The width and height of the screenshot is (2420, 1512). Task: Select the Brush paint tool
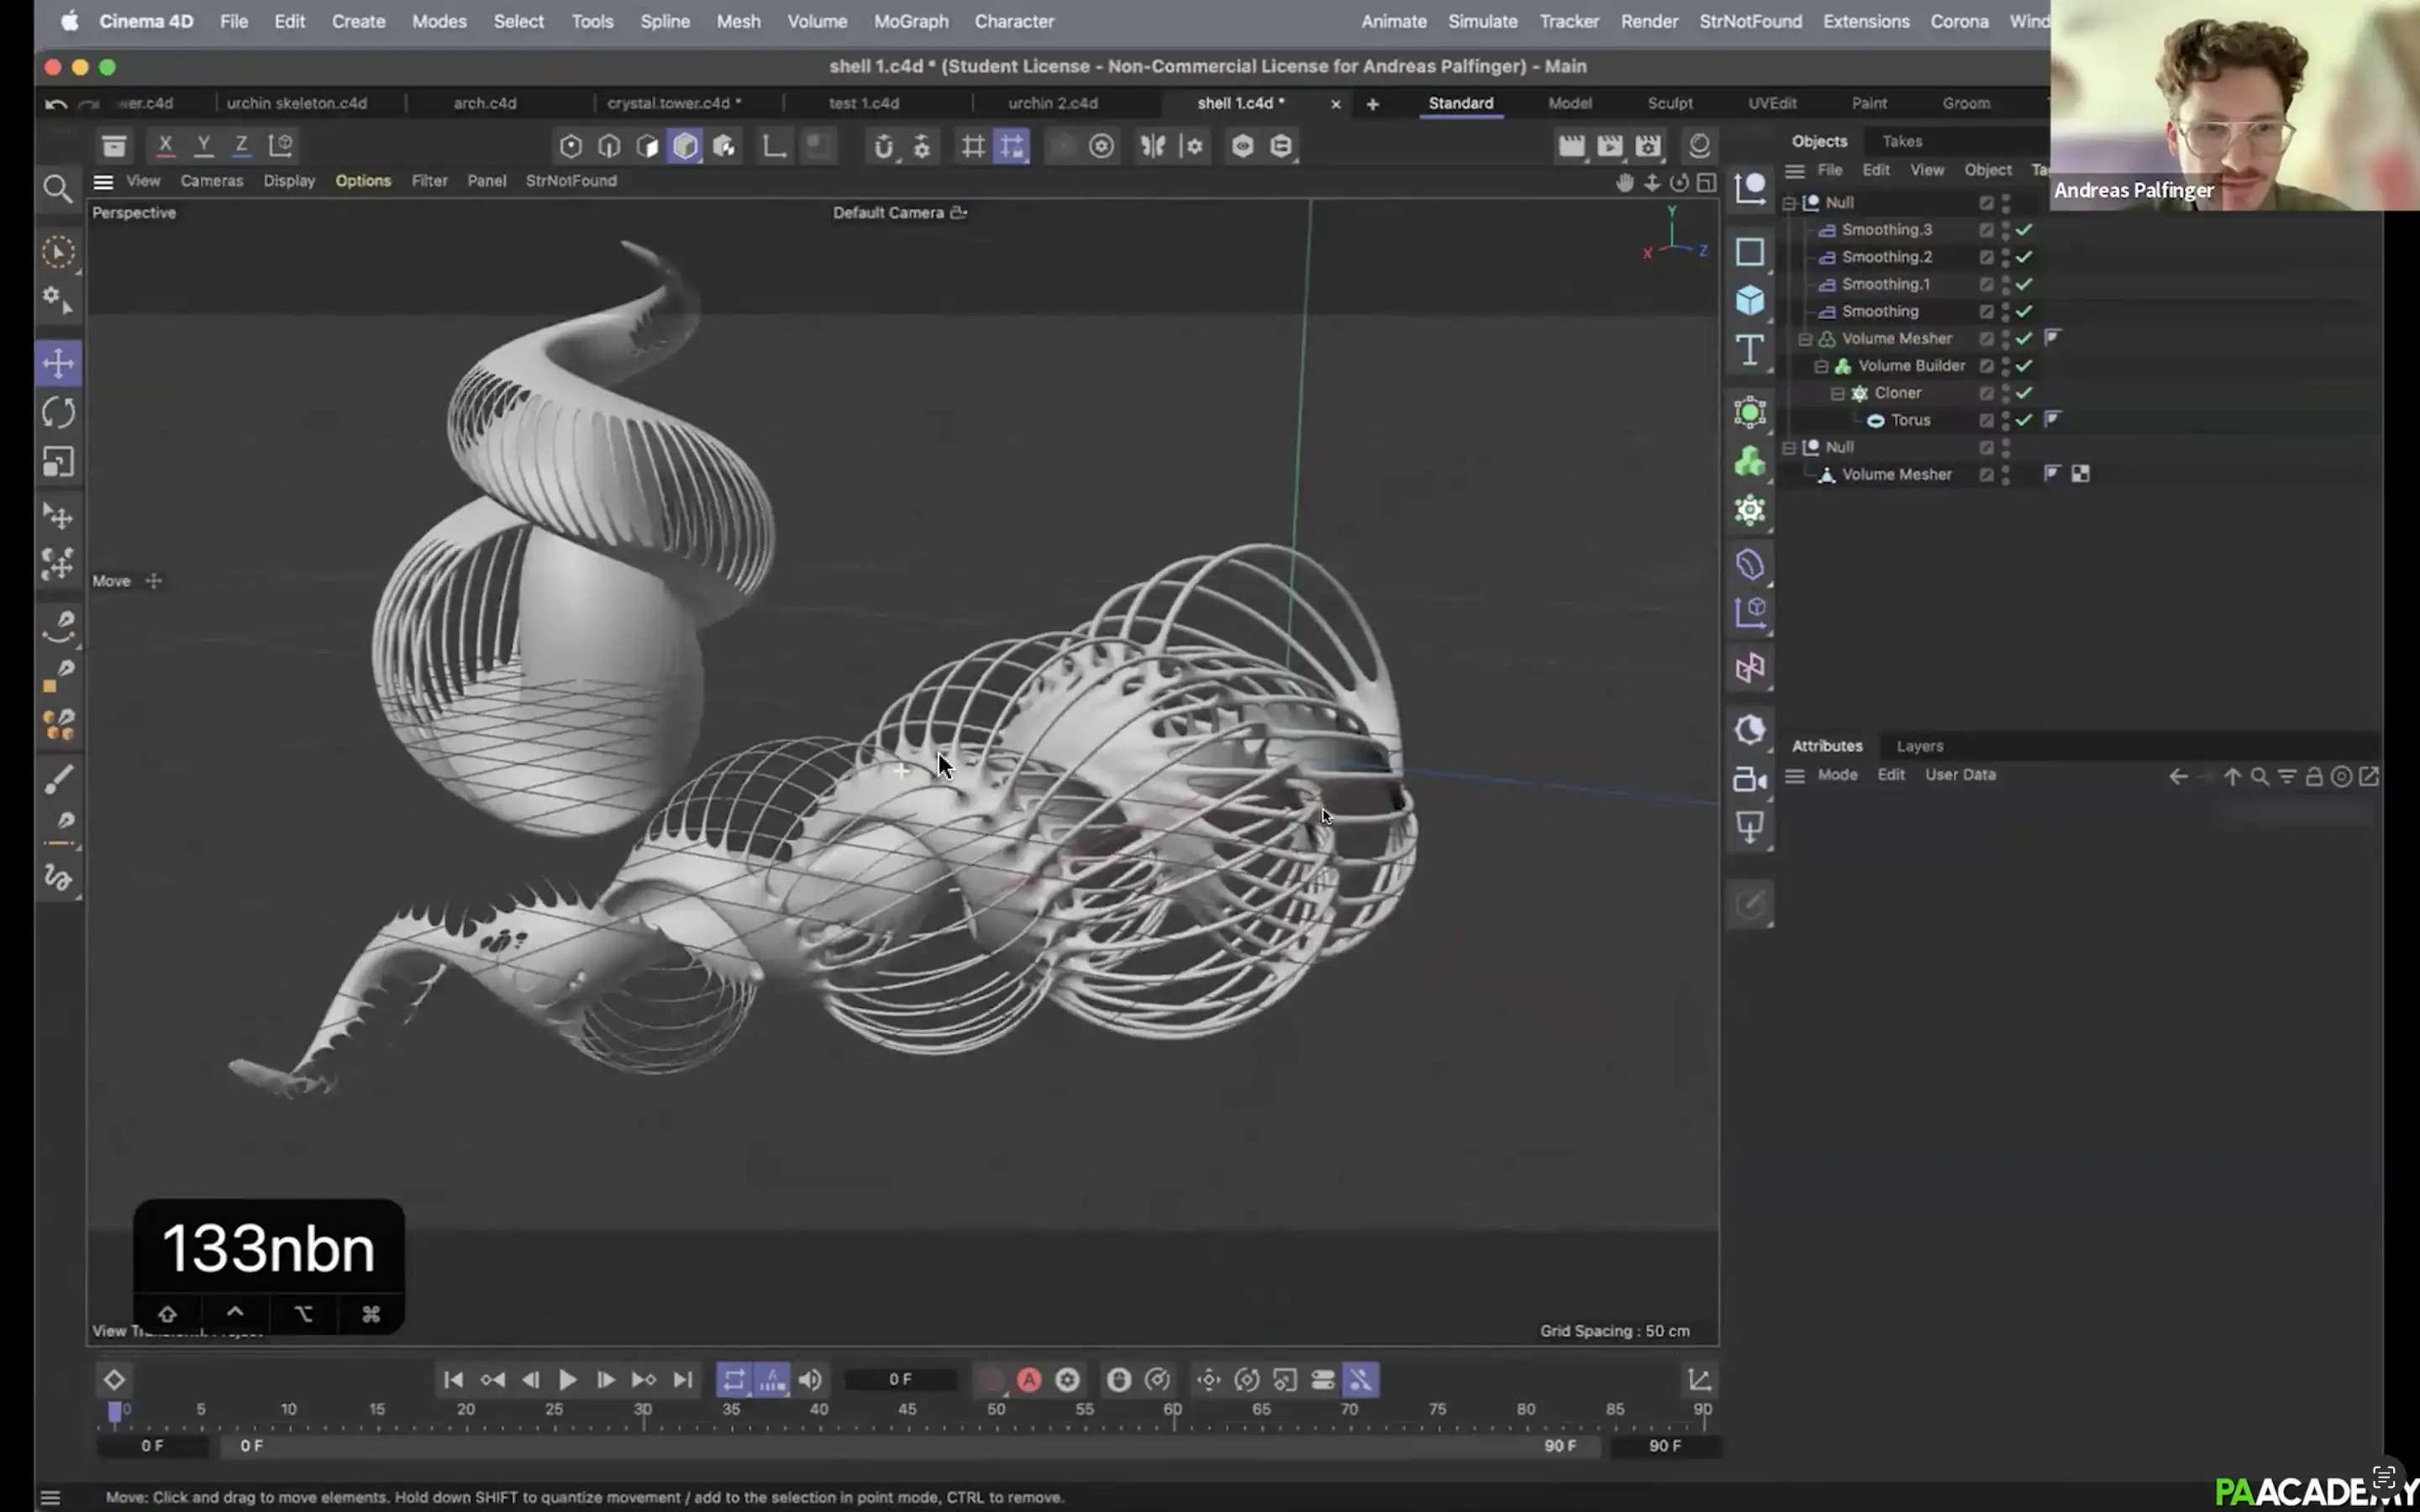(58, 779)
